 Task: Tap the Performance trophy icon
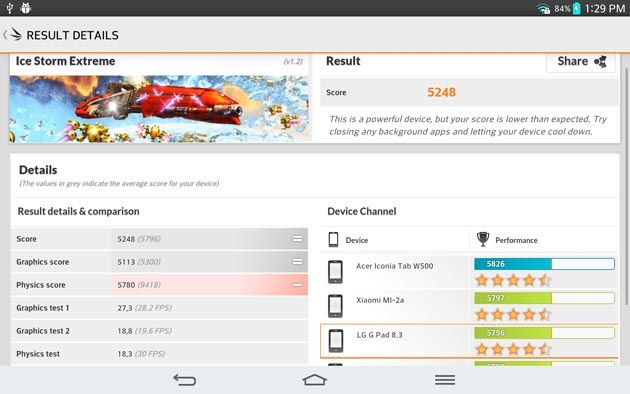(x=483, y=239)
